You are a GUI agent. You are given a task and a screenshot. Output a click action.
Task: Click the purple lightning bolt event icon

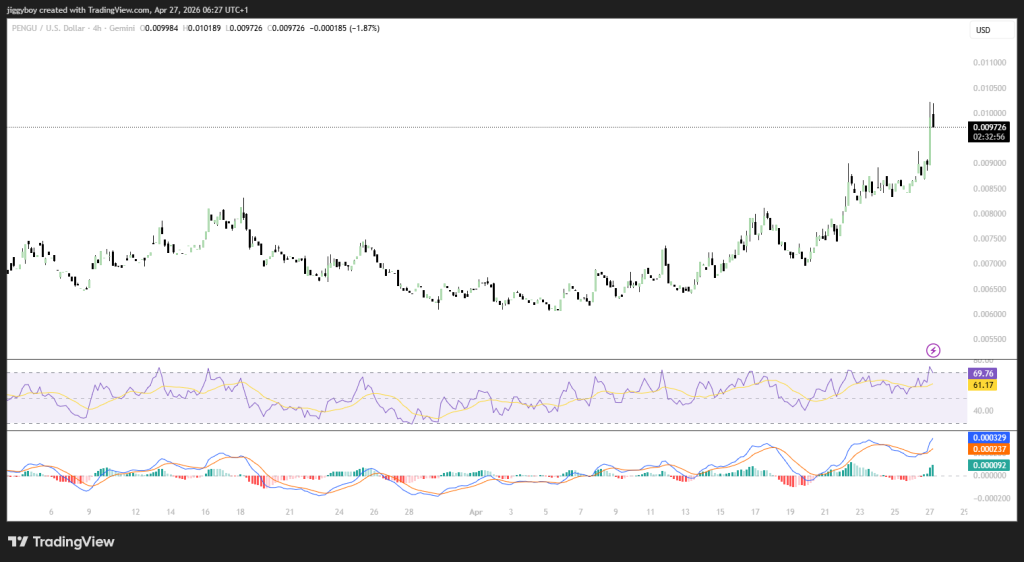click(933, 350)
